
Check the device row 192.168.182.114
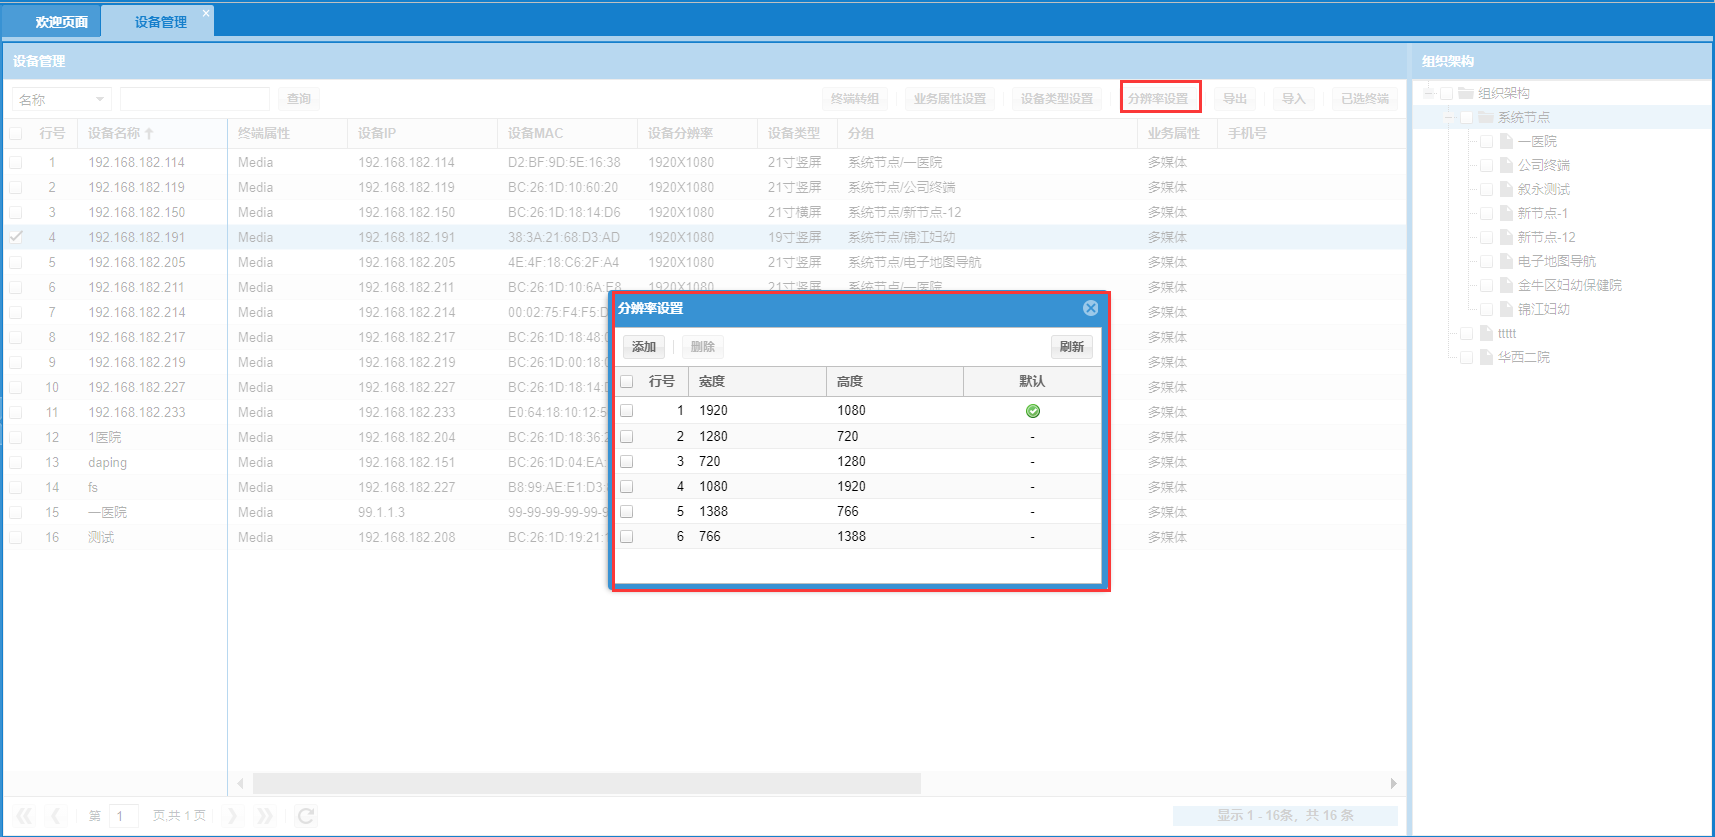tap(16, 162)
